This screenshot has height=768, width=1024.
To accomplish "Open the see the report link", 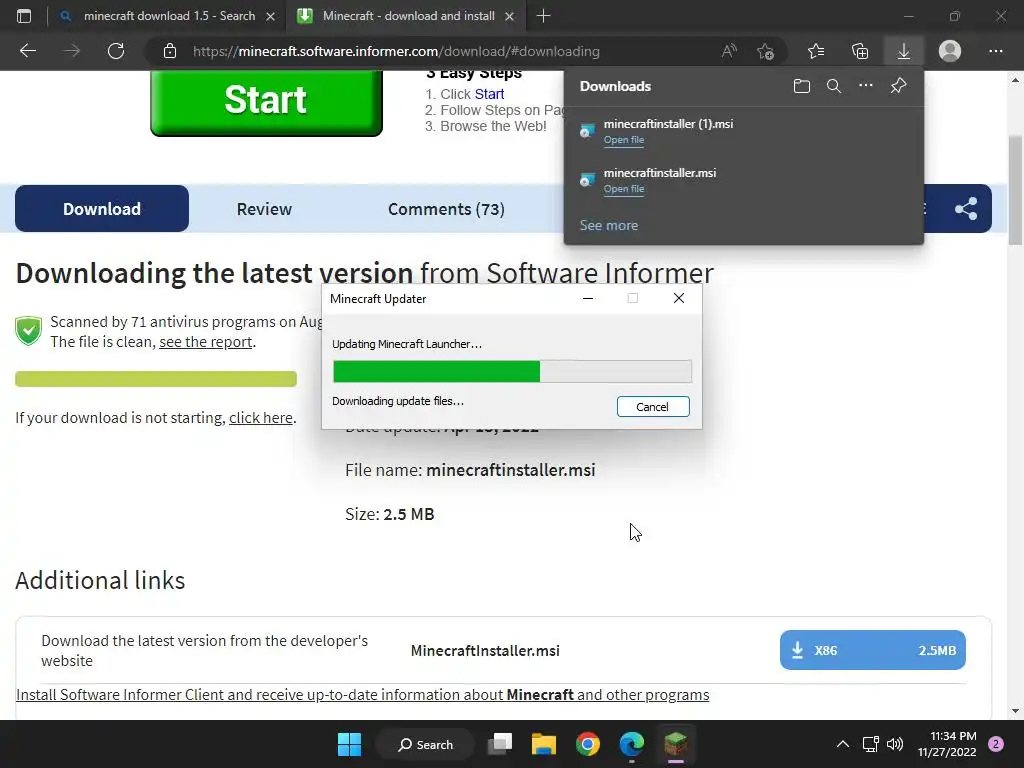I will coord(206,342).
